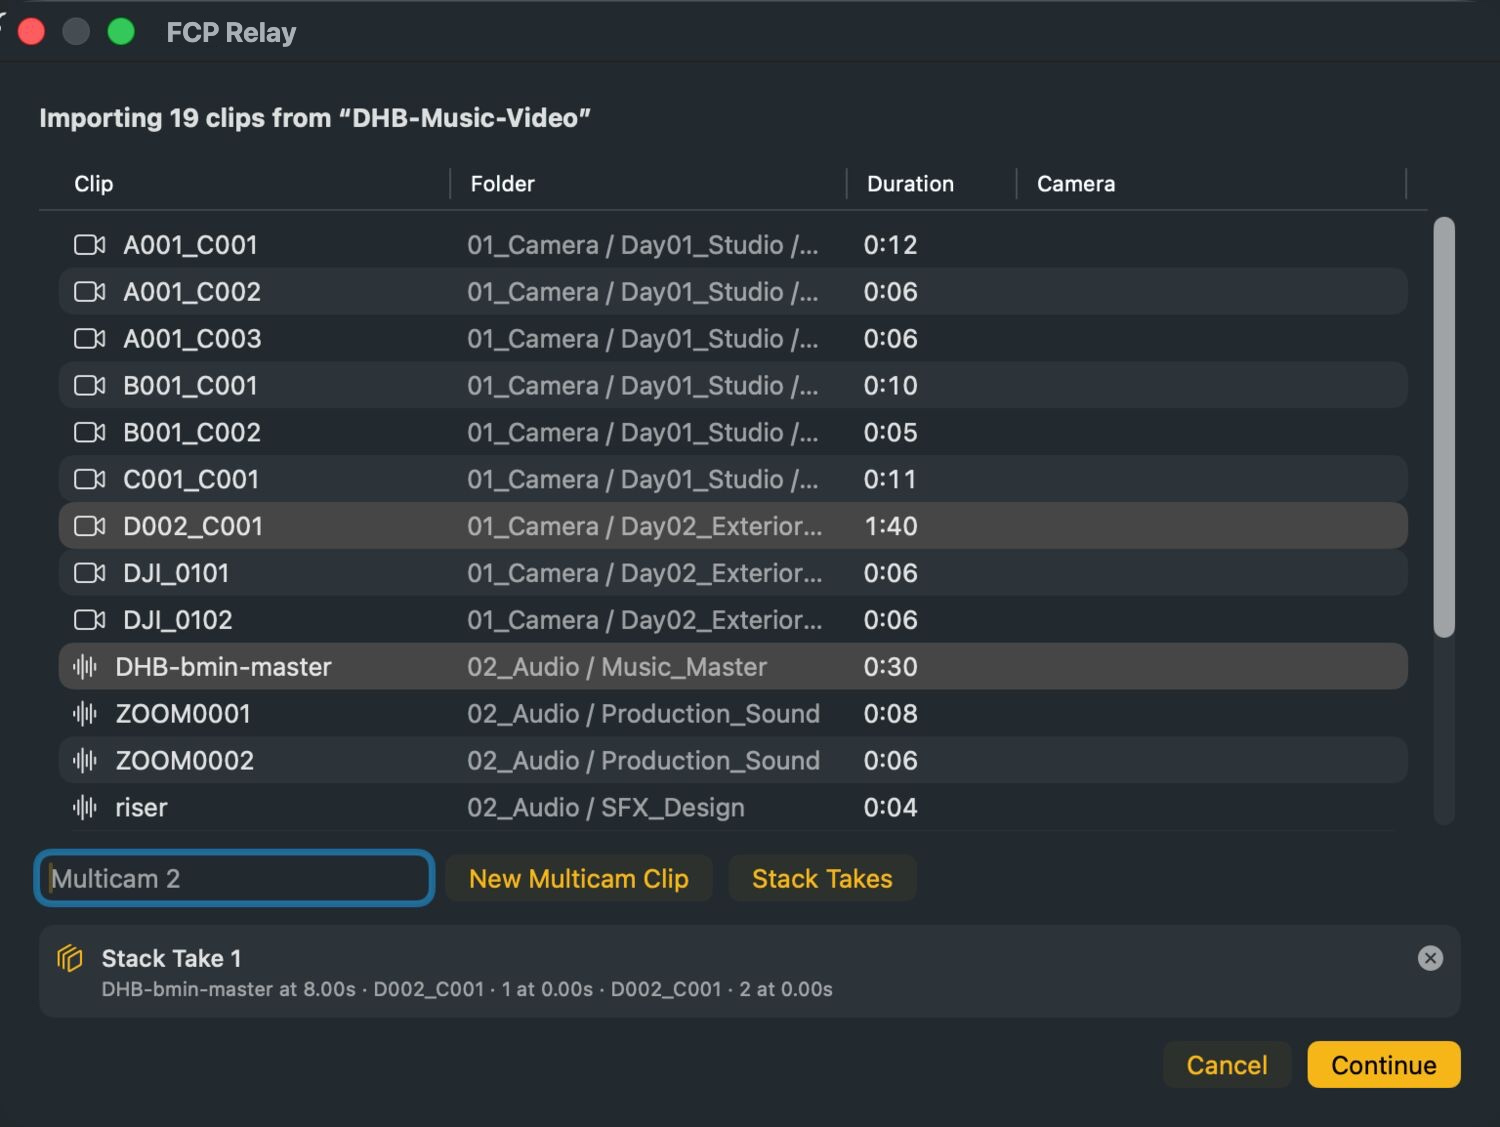The width and height of the screenshot is (1500, 1127).
Task: Click the DHB-bmin-master clip name
Action: tap(223, 667)
